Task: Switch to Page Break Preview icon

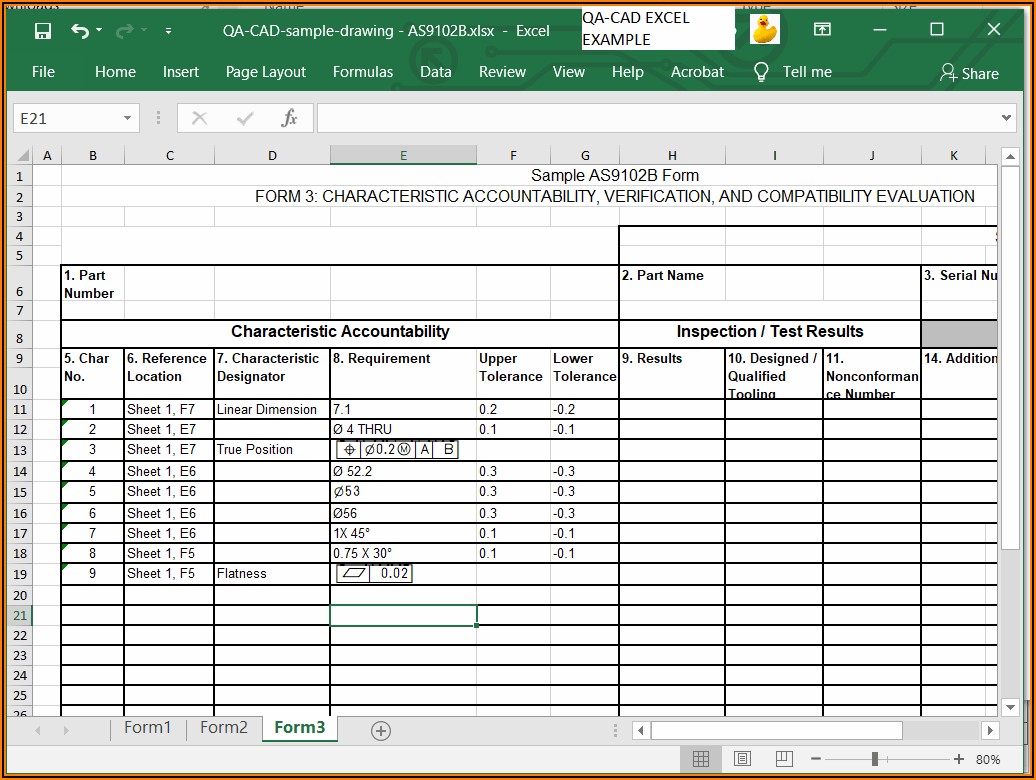Action: [x=784, y=759]
